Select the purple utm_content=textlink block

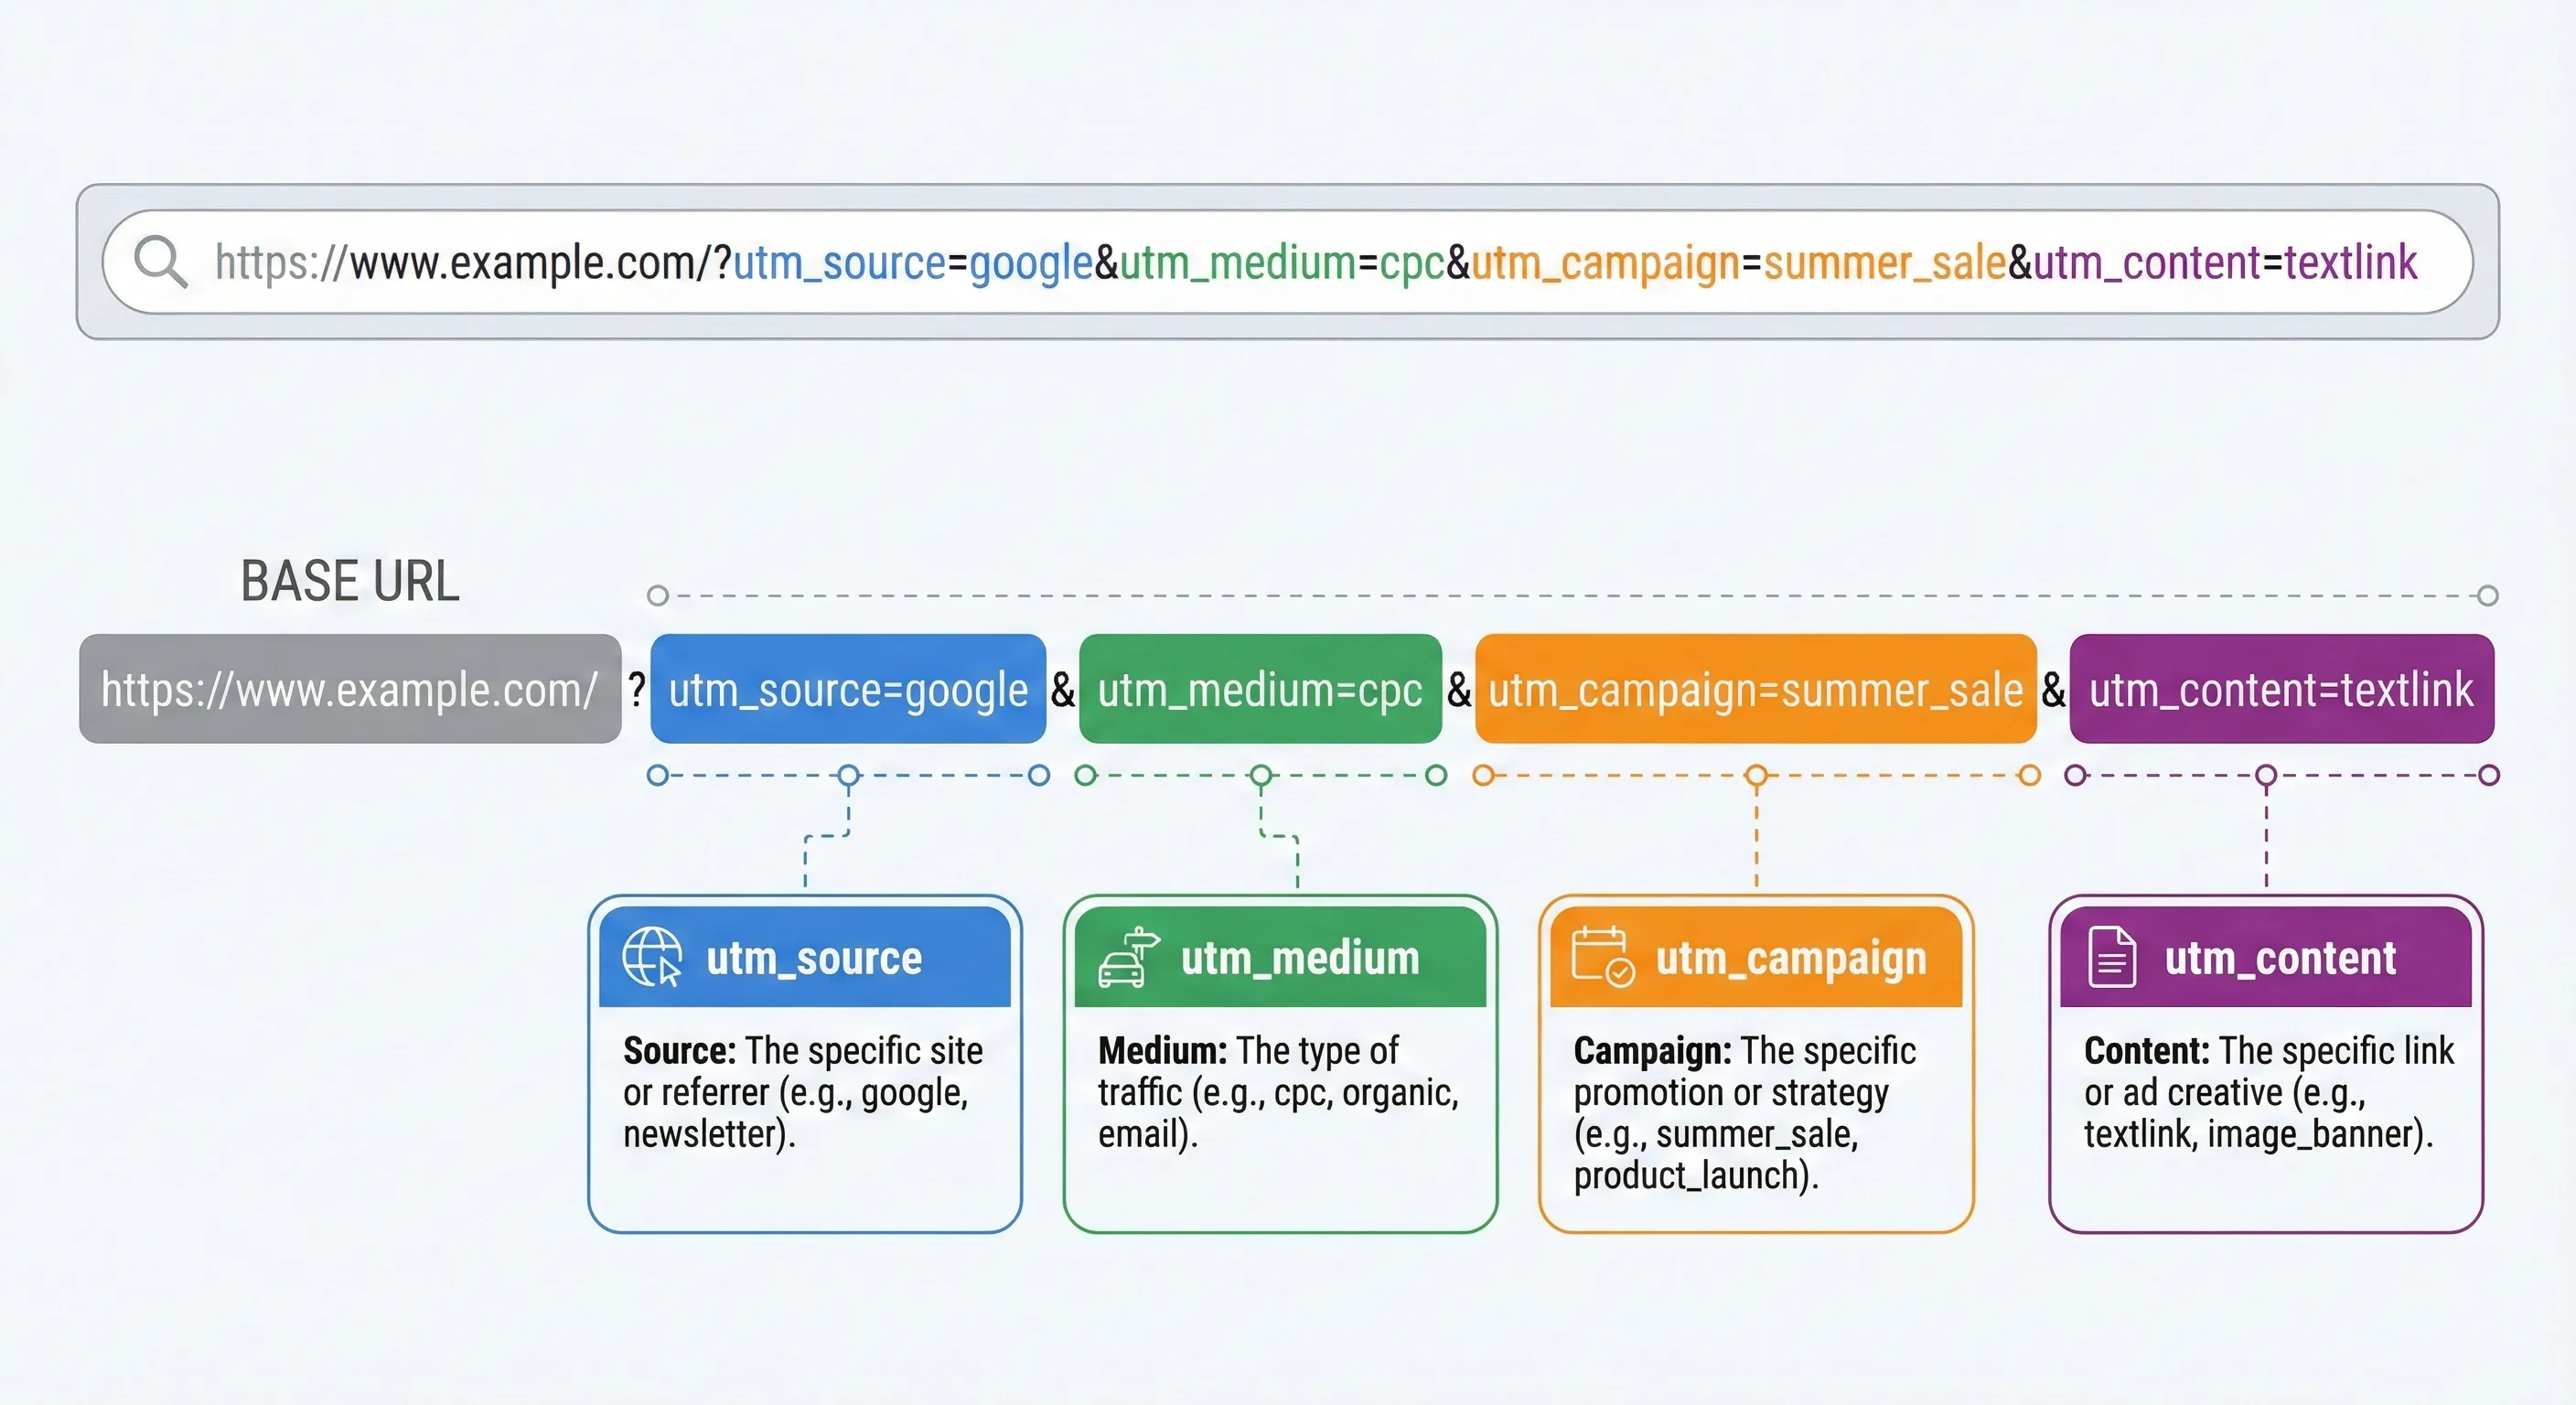click(x=2281, y=689)
